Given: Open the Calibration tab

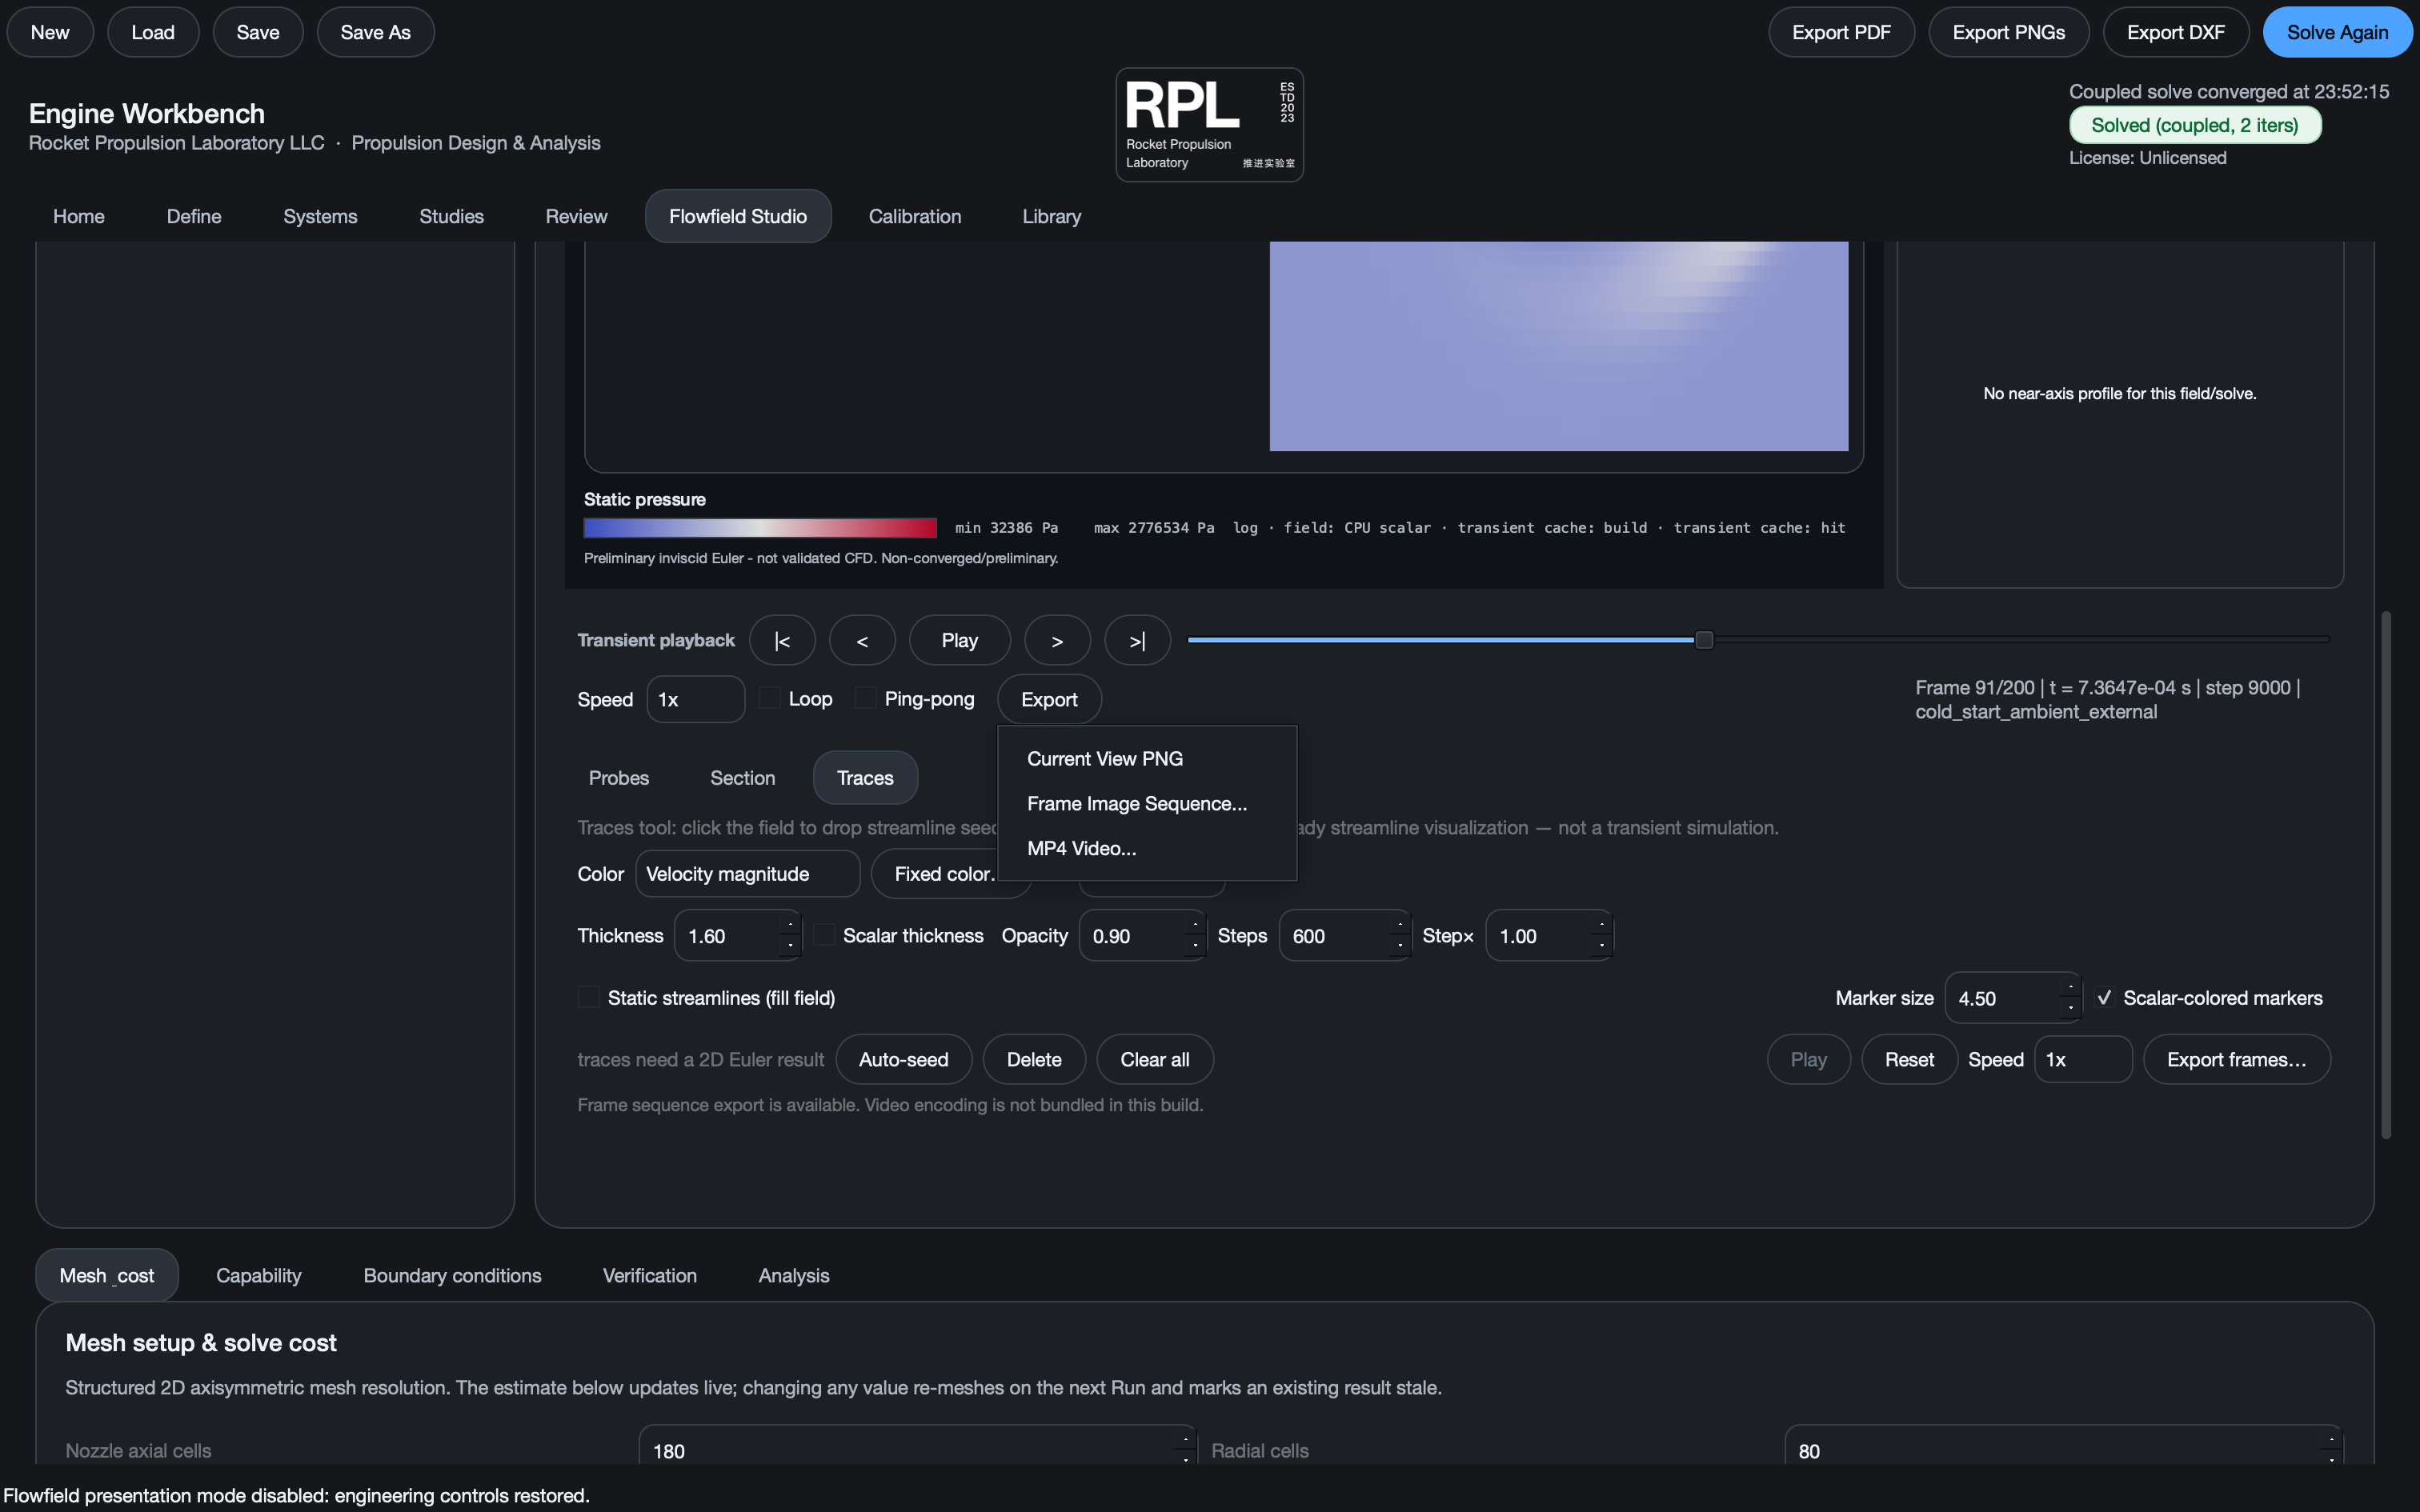Looking at the screenshot, I should [914, 216].
